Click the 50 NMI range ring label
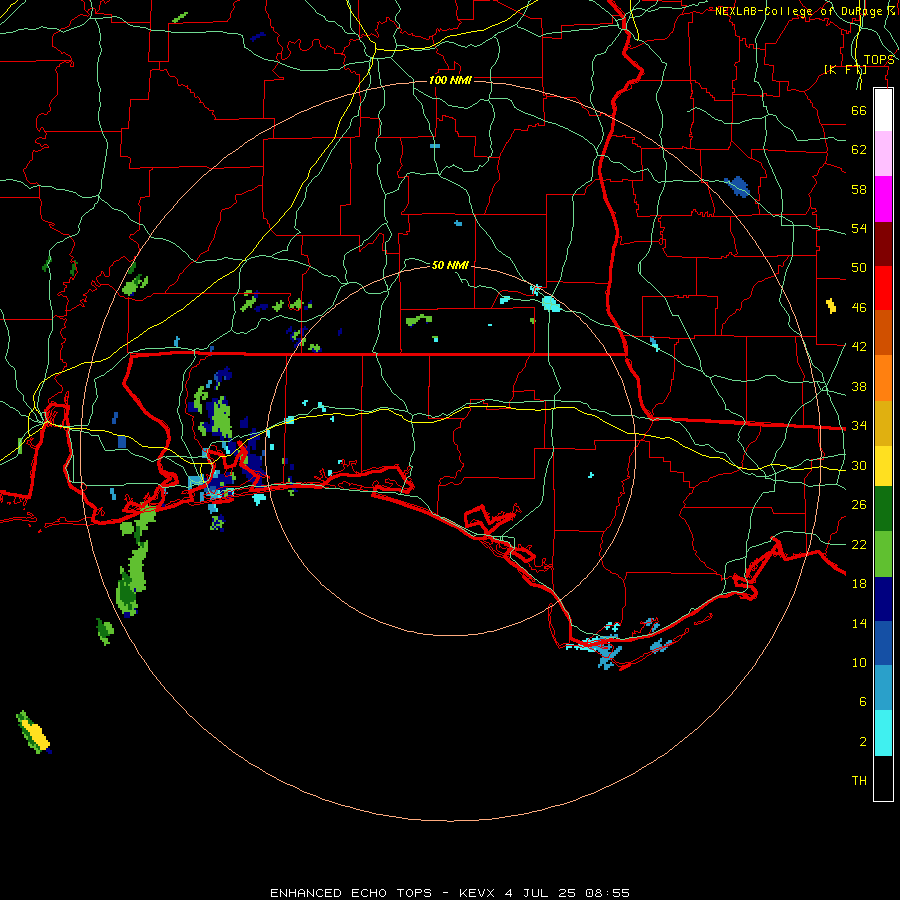The height and width of the screenshot is (900, 900). point(450,265)
